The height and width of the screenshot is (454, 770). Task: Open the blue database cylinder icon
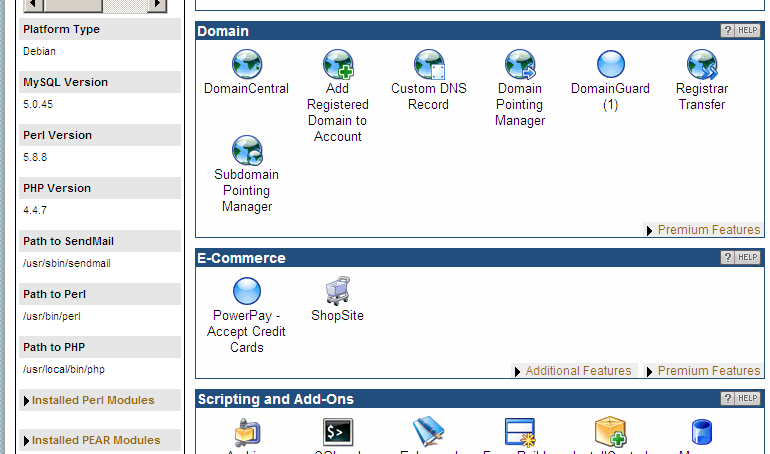(x=701, y=432)
